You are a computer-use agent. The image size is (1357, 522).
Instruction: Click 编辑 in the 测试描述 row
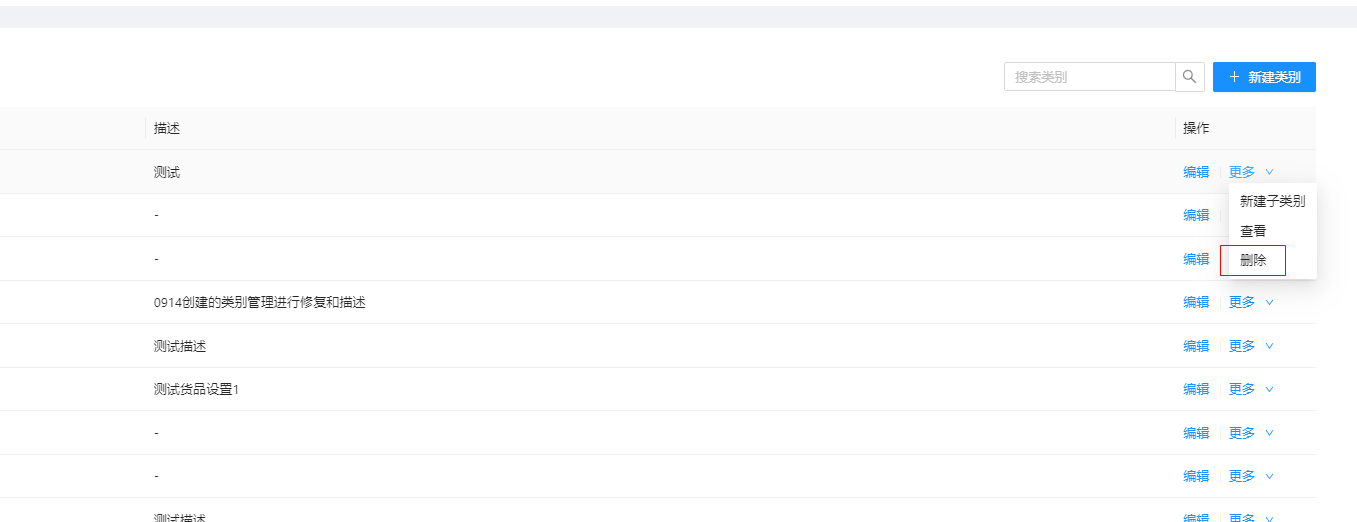coord(1196,346)
